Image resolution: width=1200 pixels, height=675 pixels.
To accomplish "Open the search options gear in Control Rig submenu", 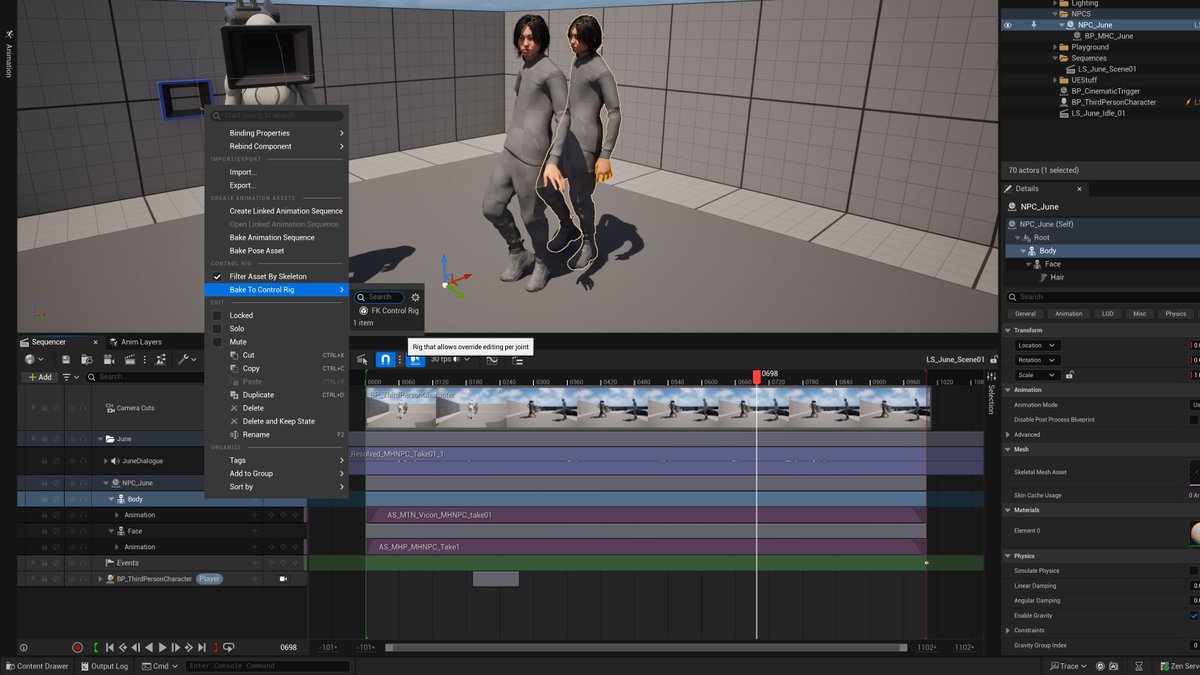I will coord(416,297).
